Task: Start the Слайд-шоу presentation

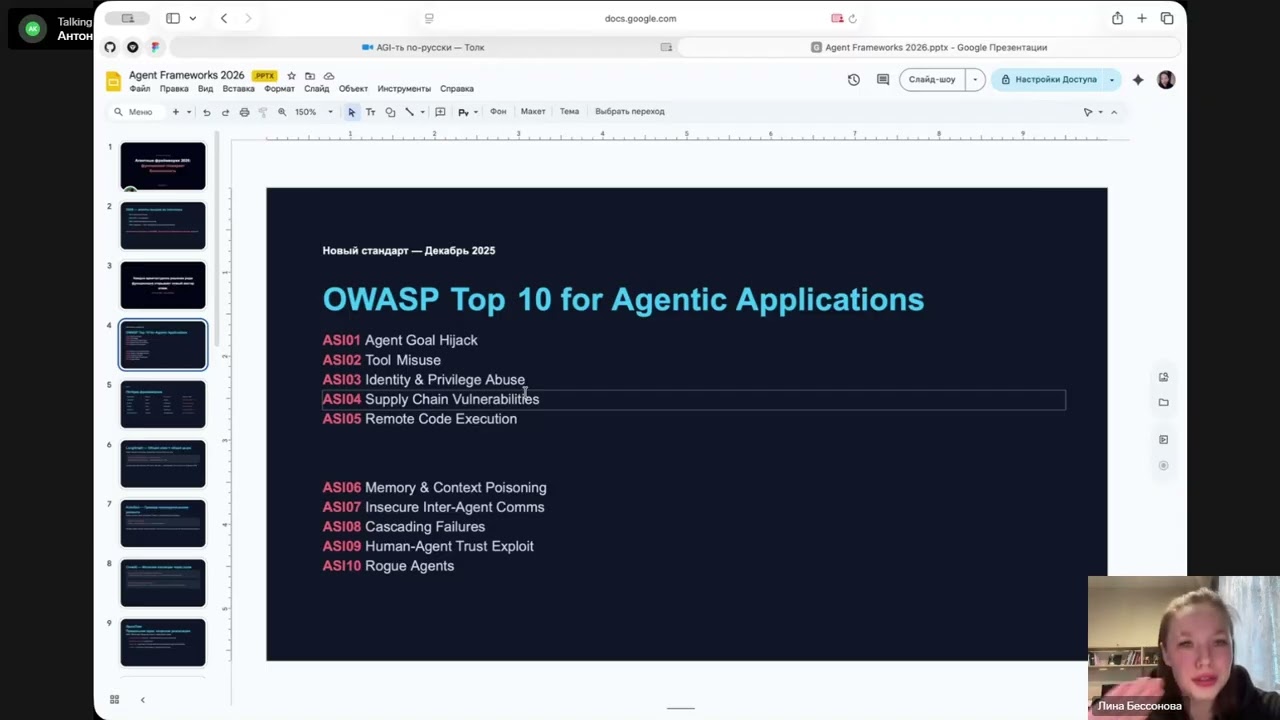Action: point(932,80)
